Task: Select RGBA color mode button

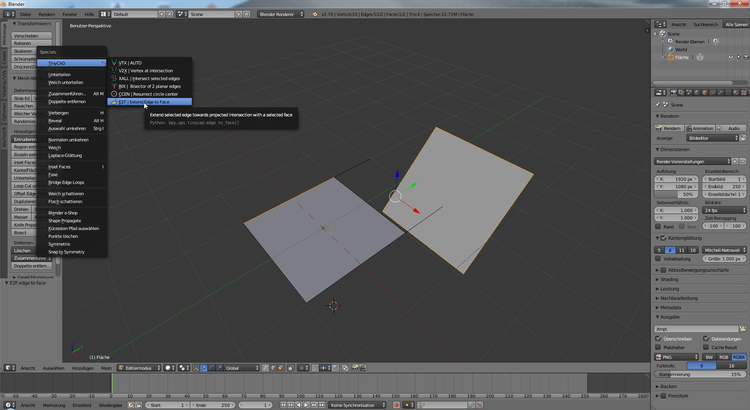Action: (x=738, y=356)
